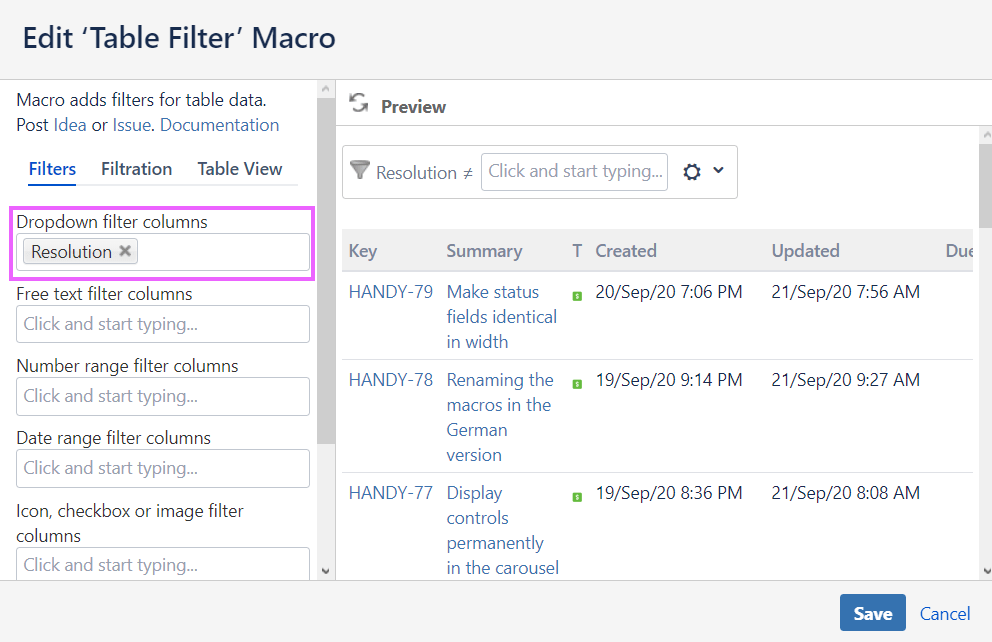Open the table settings gear icon
992x642 pixels.
pyautogui.click(x=692, y=171)
